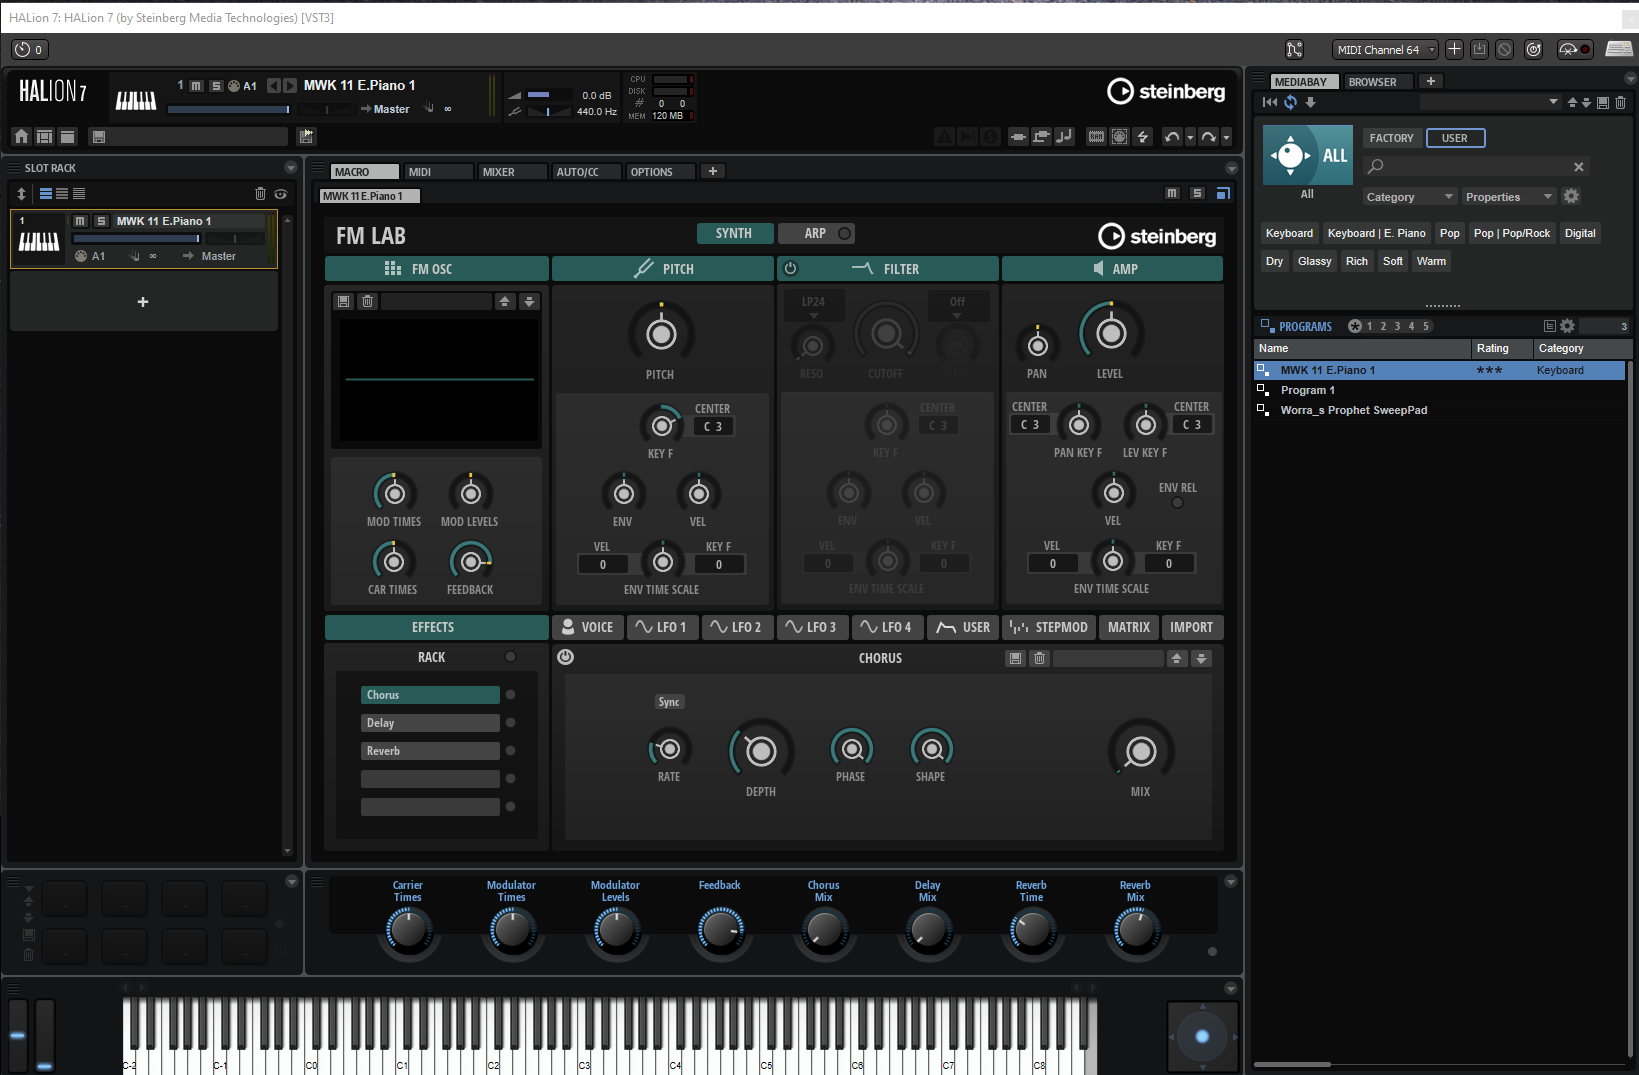Click the home icon below HALion logo
The height and width of the screenshot is (1075, 1639).
pos(21,137)
